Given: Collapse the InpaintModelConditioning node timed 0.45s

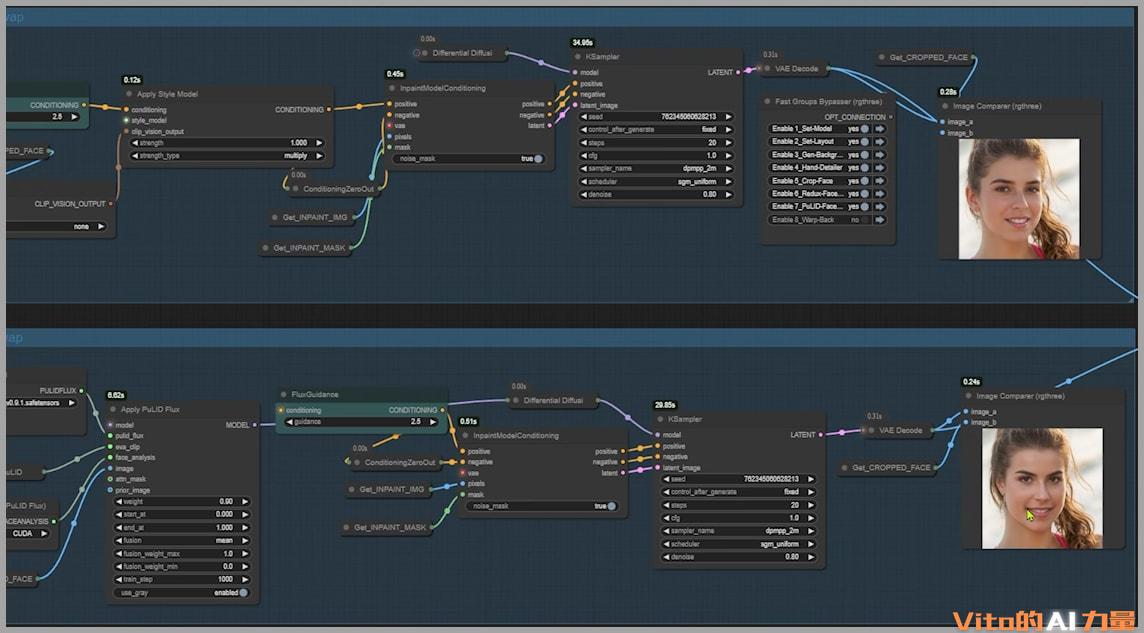Looking at the screenshot, I should tap(393, 88).
